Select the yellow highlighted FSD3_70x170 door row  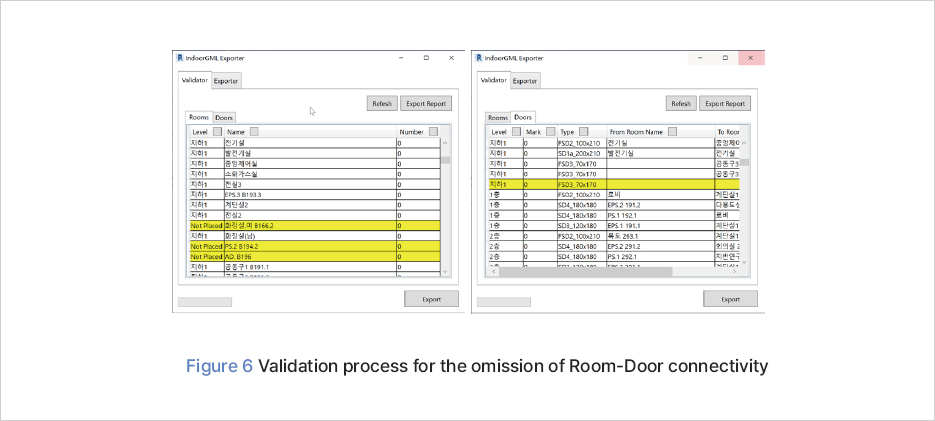(x=614, y=184)
